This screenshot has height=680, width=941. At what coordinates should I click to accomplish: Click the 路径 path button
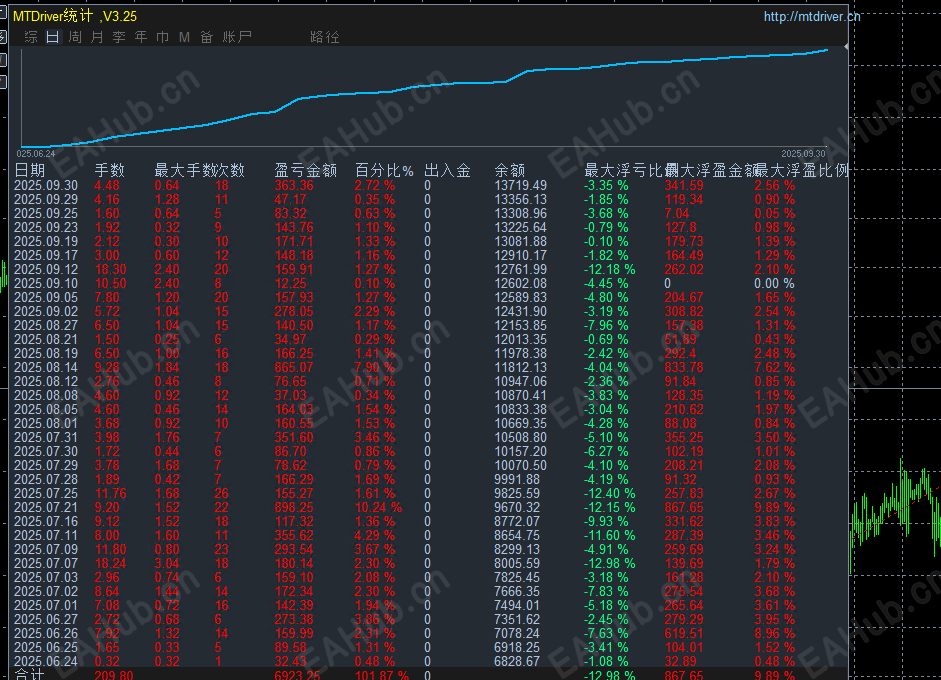tap(325, 37)
